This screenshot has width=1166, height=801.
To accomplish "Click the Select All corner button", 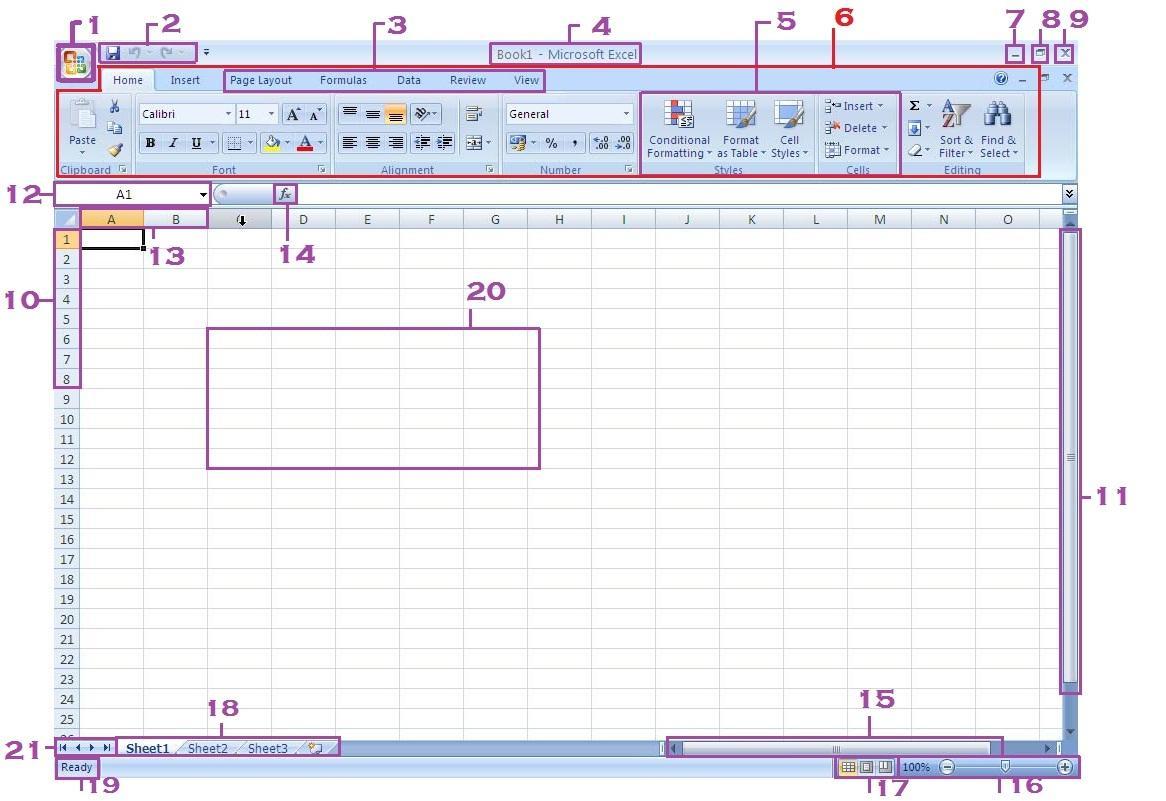I will 66,219.
